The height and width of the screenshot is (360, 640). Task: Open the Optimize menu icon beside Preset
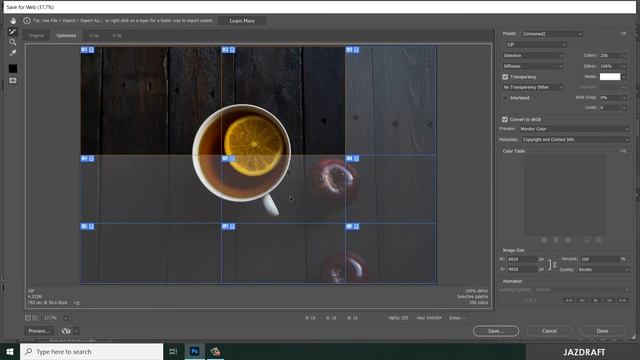pyautogui.click(x=623, y=33)
